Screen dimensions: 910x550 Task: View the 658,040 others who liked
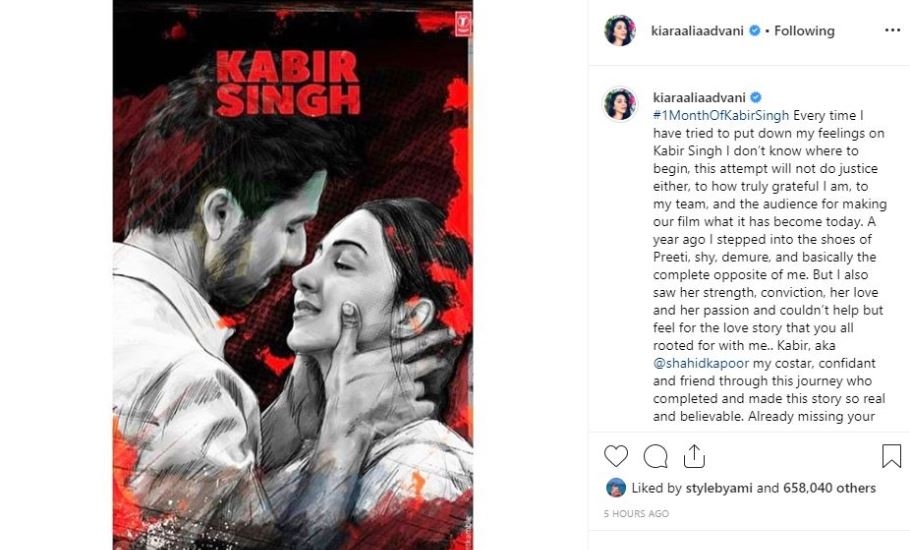tap(829, 488)
